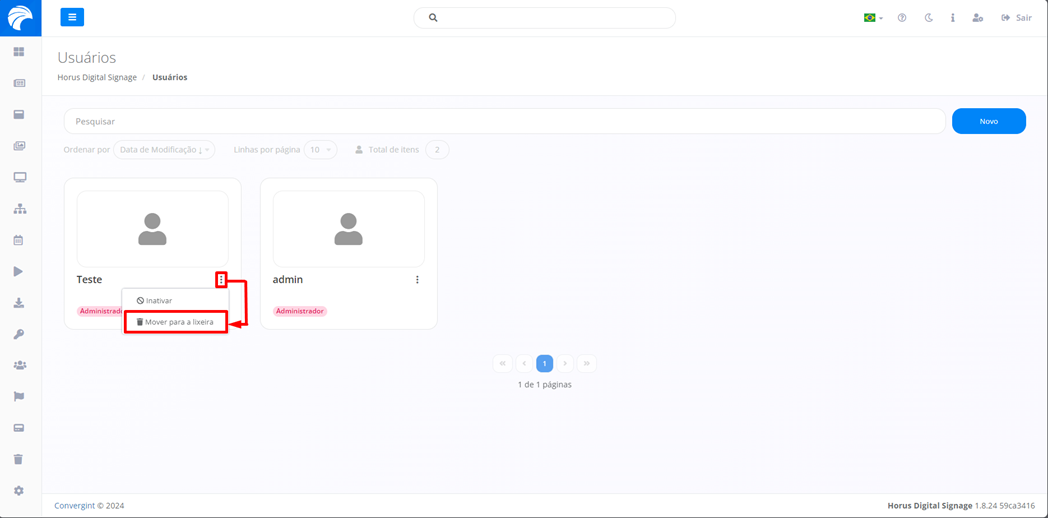Click Sair to log out
Viewport: 1048px width, 518px height.
tap(1017, 18)
